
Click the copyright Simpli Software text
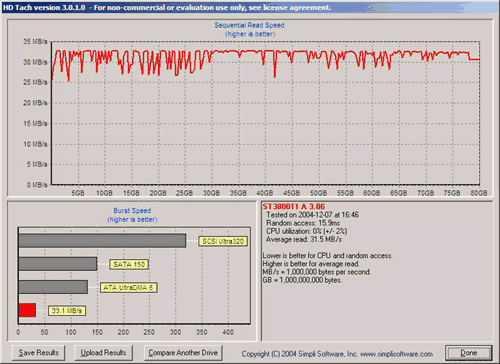click(x=337, y=354)
